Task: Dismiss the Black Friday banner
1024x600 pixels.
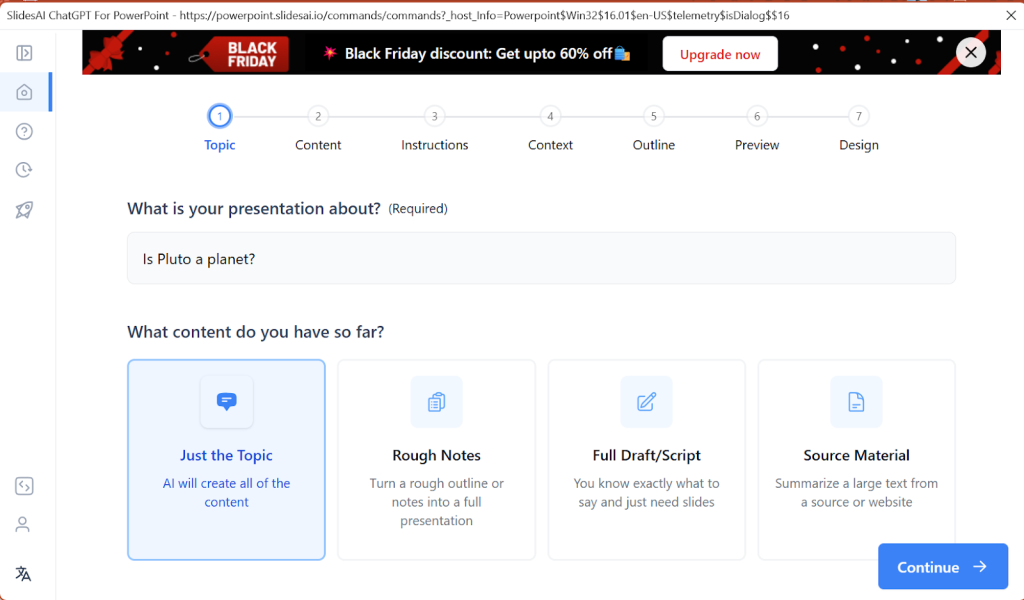Action: point(970,52)
